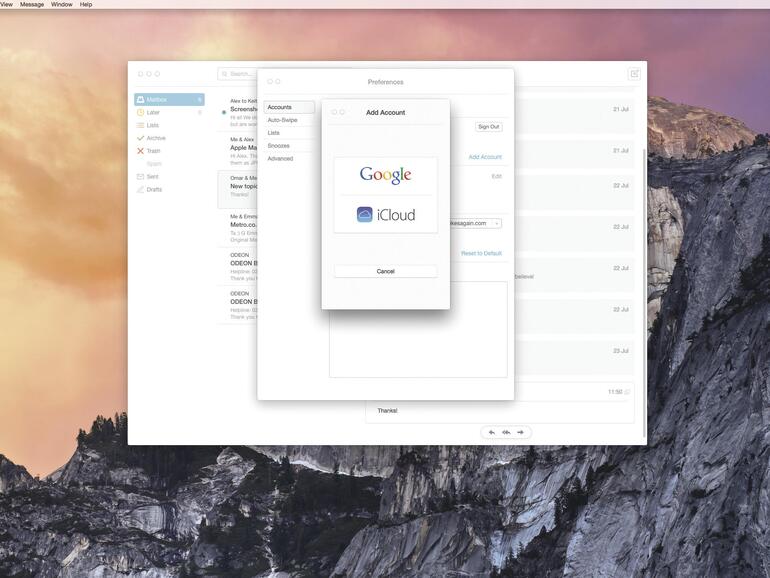Screen dimensions: 770x578
Task: Open the Message menu in menu bar
Action: coord(32,4)
